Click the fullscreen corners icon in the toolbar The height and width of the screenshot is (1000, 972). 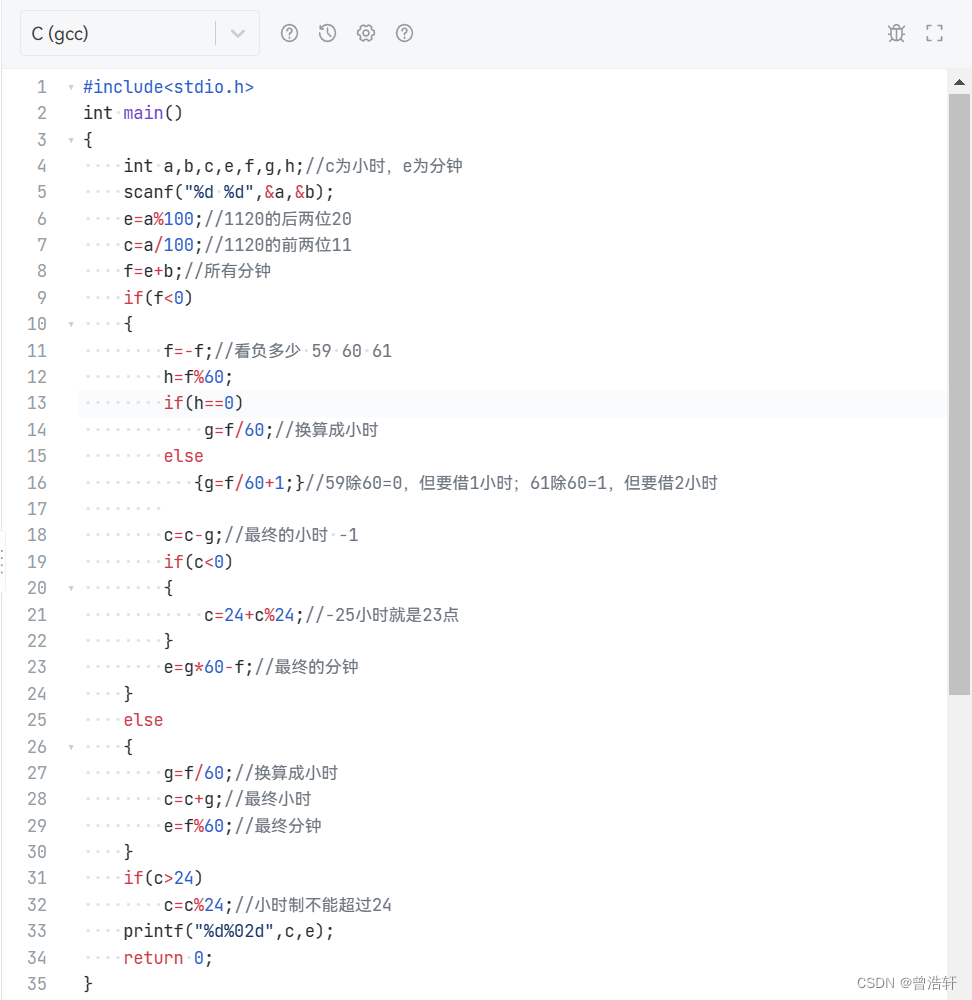pos(934,33)
